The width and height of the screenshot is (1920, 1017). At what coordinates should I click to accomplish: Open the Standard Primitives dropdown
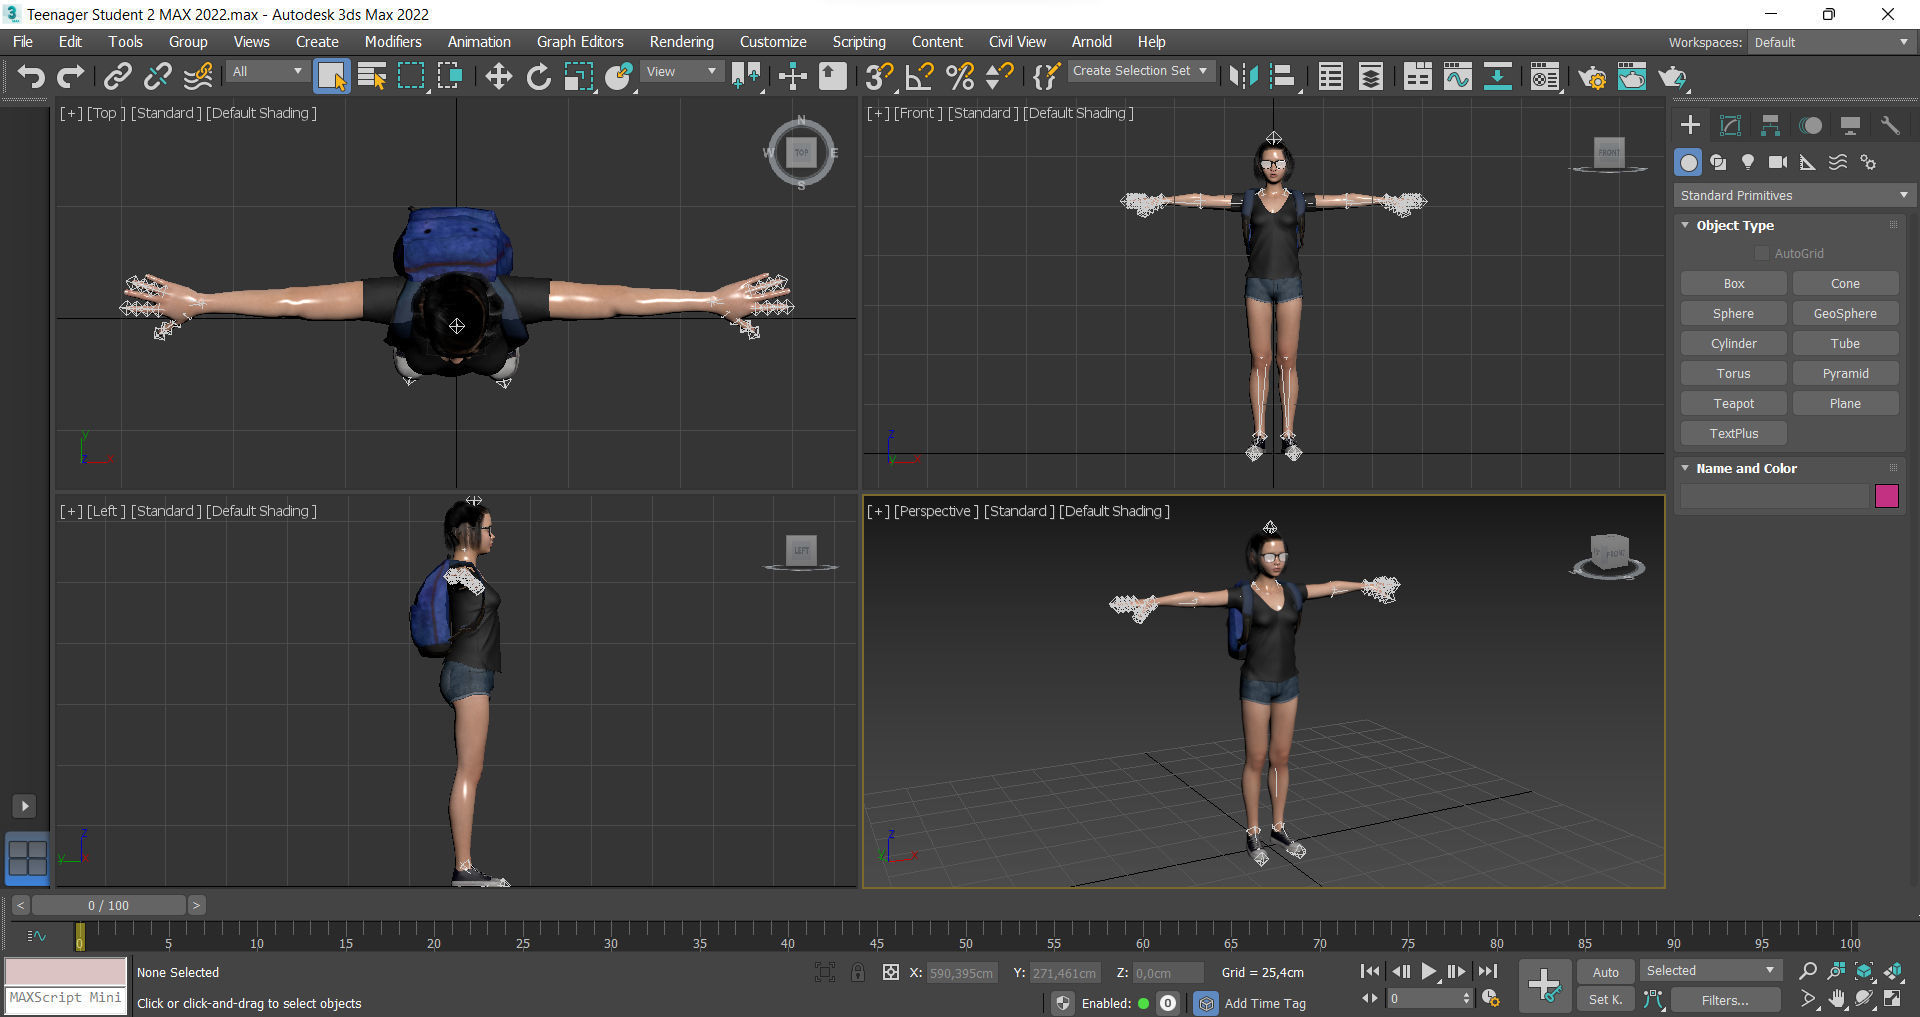(x=1794, y=195)
